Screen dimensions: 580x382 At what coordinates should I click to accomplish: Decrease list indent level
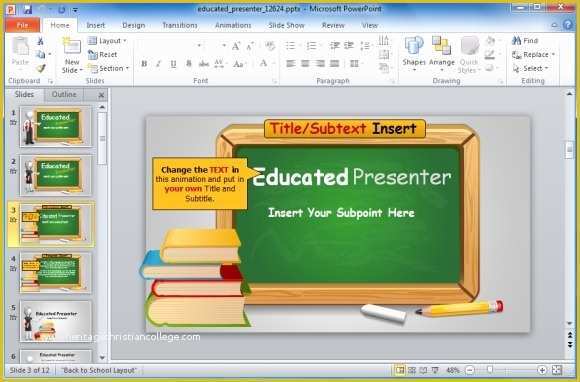[x=334, y=46]
